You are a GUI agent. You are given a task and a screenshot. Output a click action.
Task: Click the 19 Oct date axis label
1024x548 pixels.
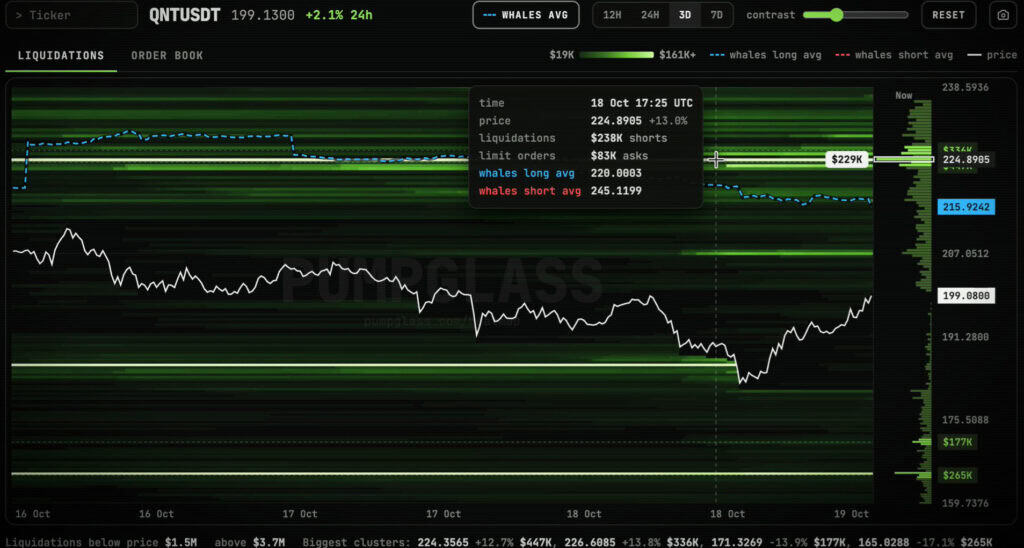tap(852, 514)
